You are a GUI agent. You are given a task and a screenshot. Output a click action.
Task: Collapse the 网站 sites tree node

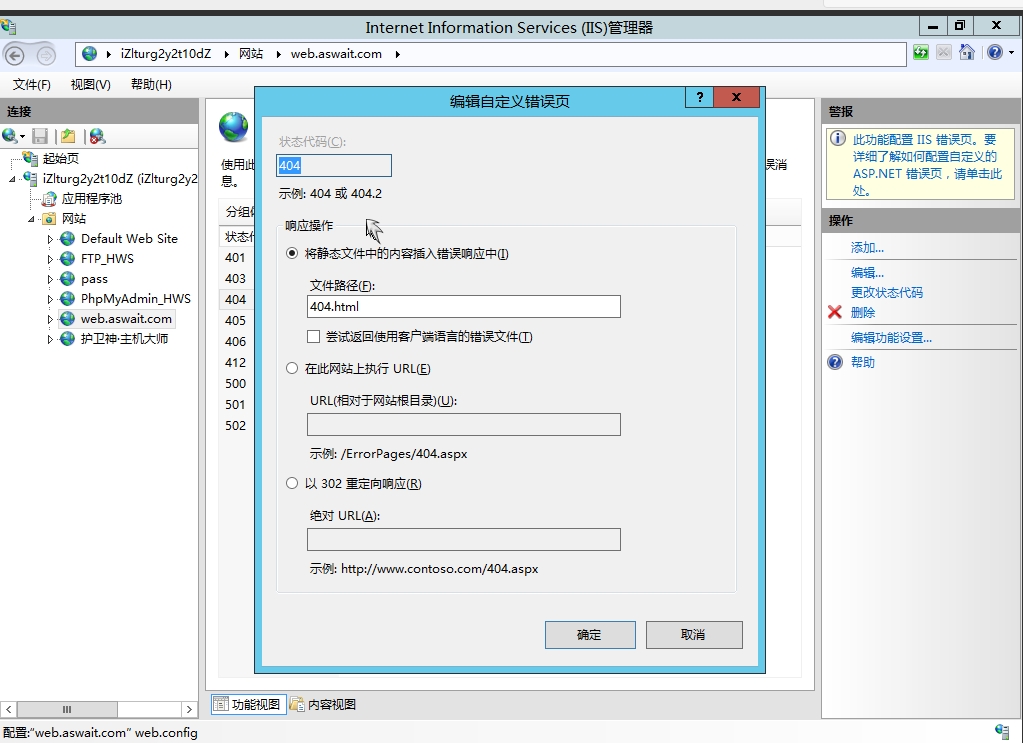[x=32, y=219]
